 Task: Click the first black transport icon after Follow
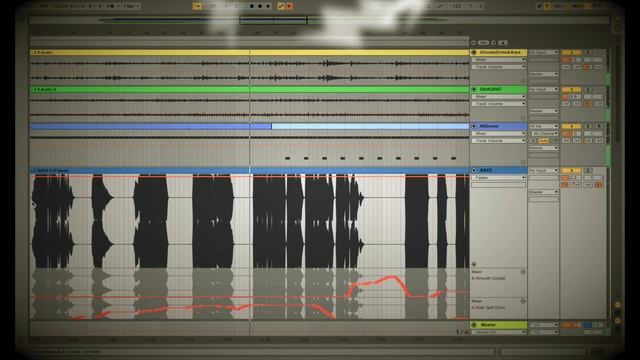pos(252,6)
